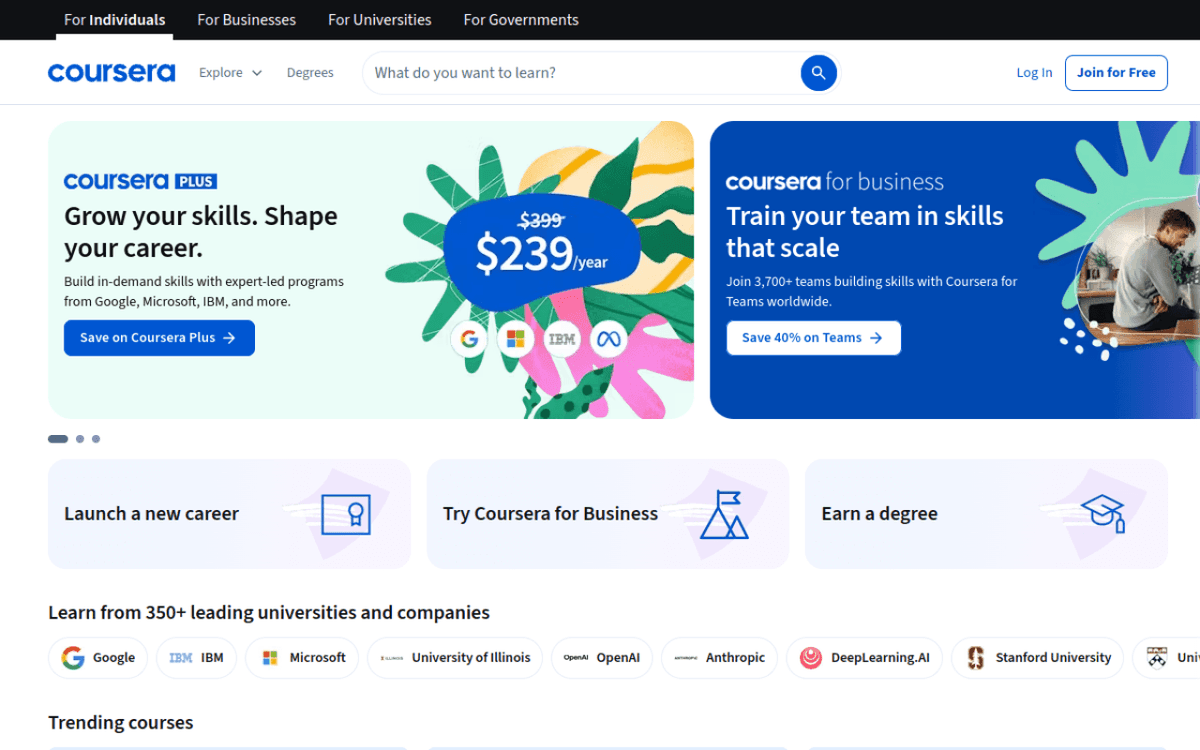Switch to the For Businesses tab
This screenshot has width=1200, height=750.
tap(246, 19)
